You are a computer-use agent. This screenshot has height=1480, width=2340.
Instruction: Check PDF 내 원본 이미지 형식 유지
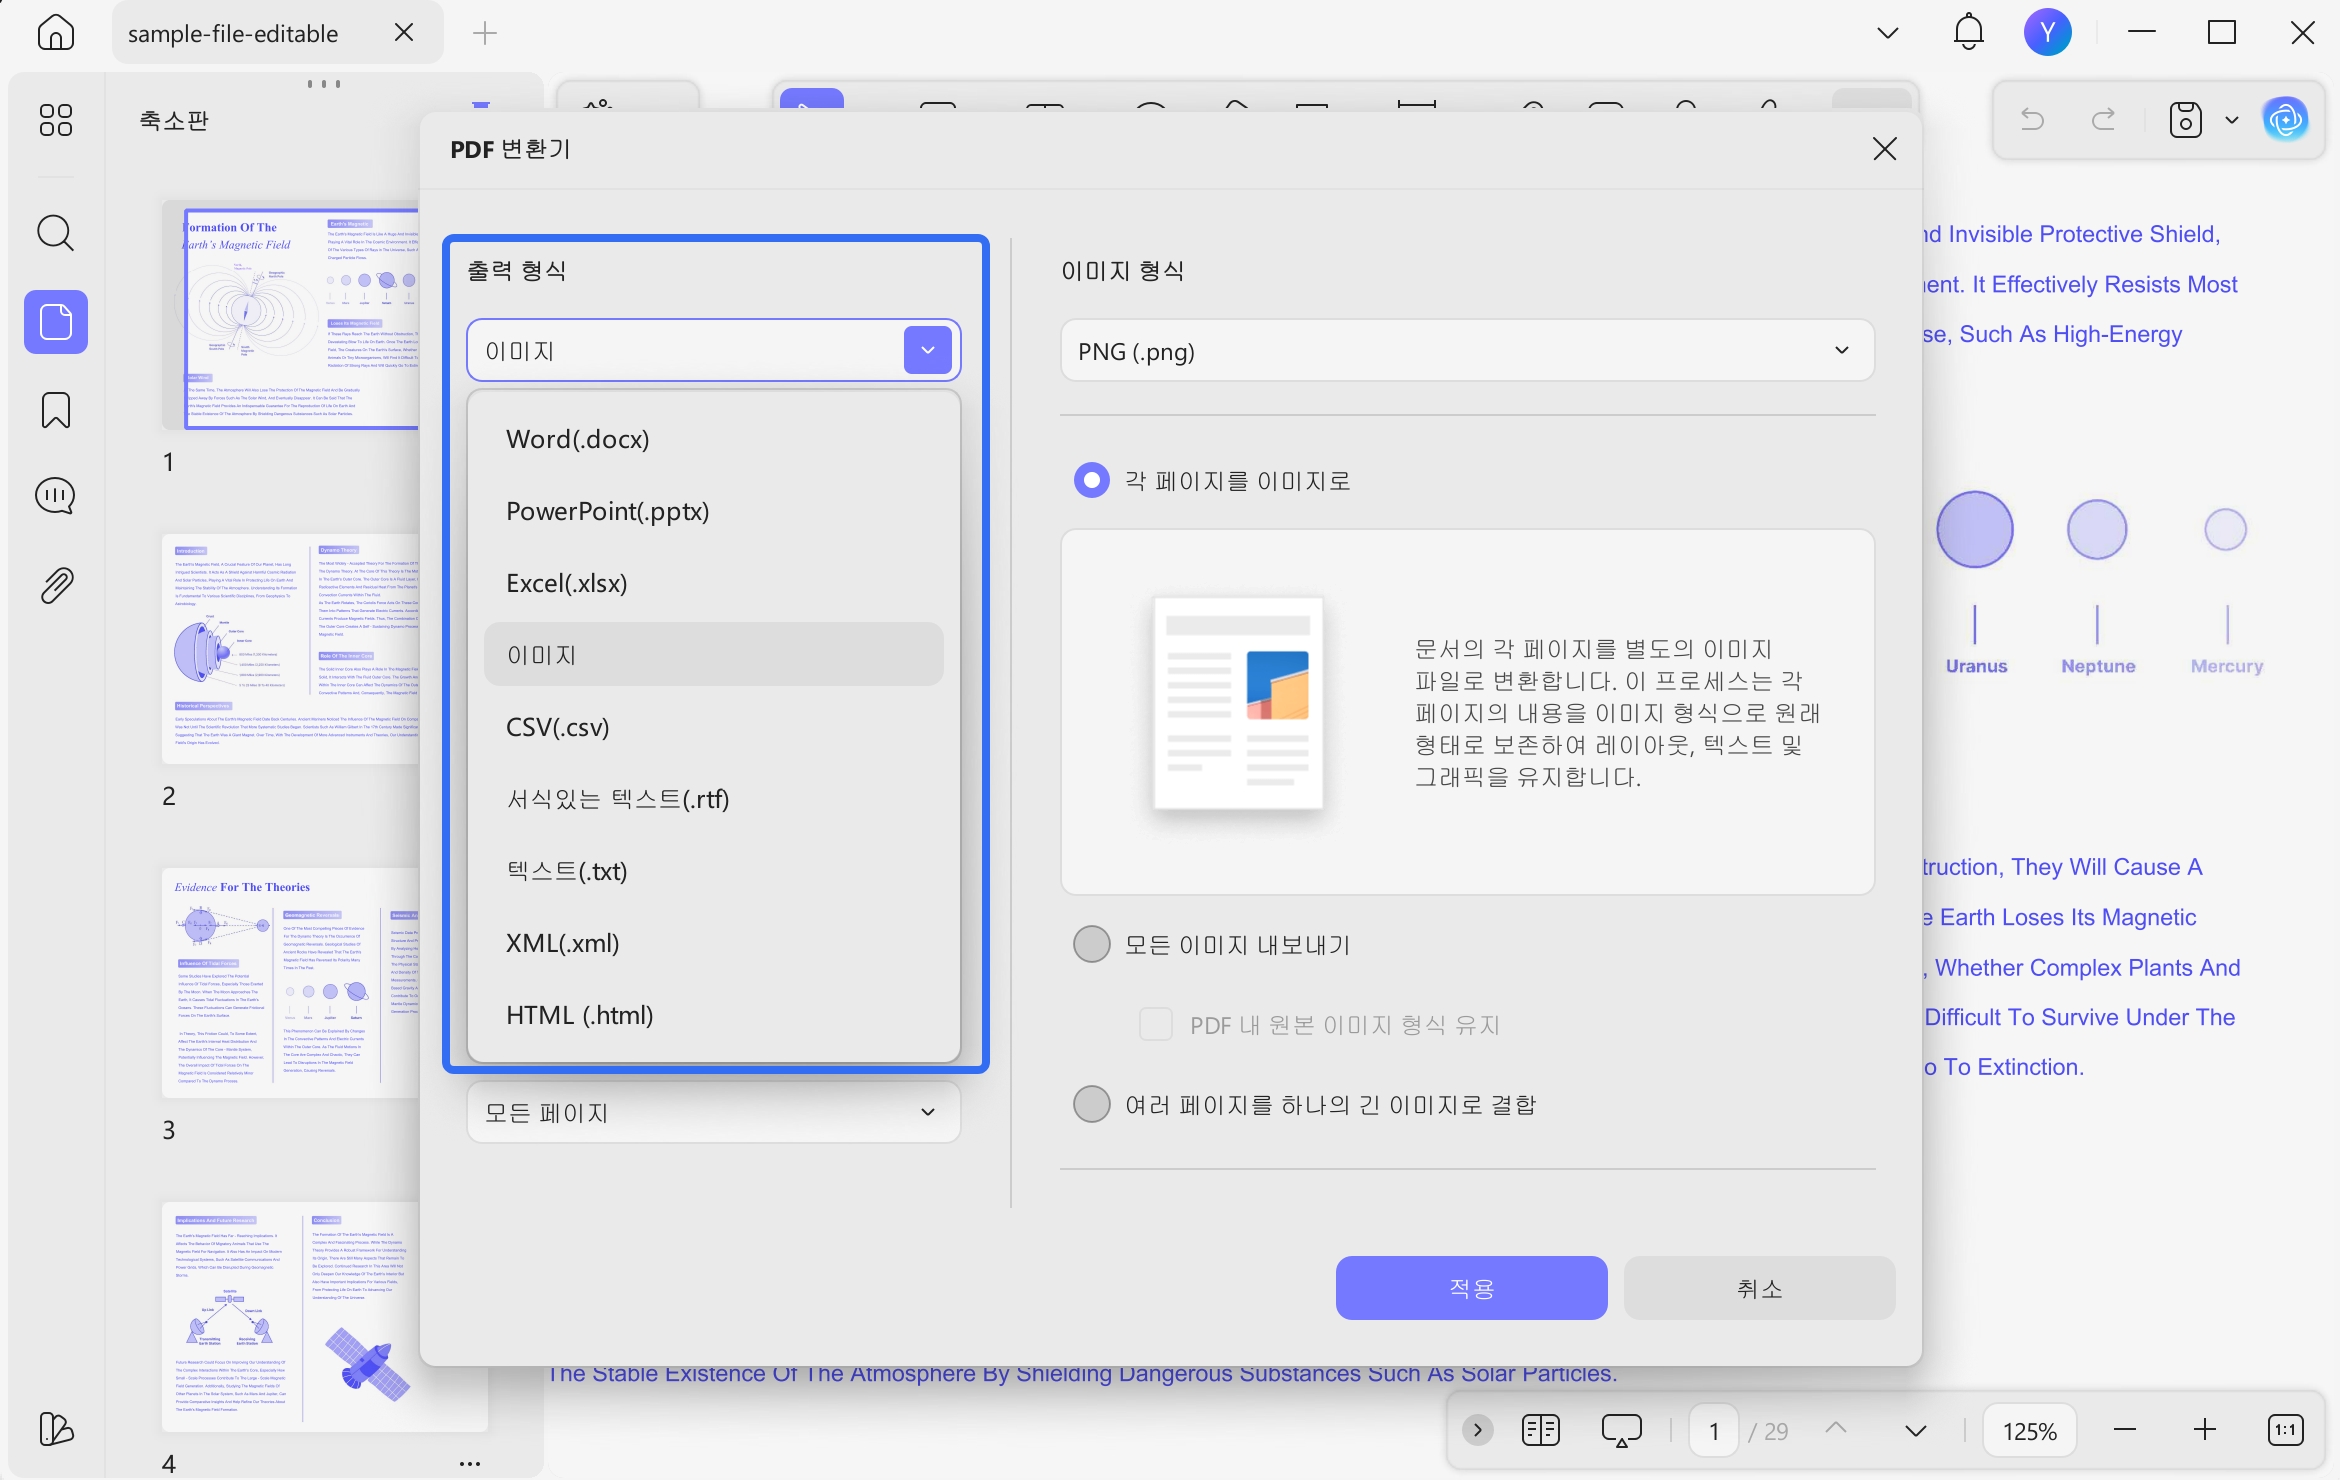(1156, 1025)
